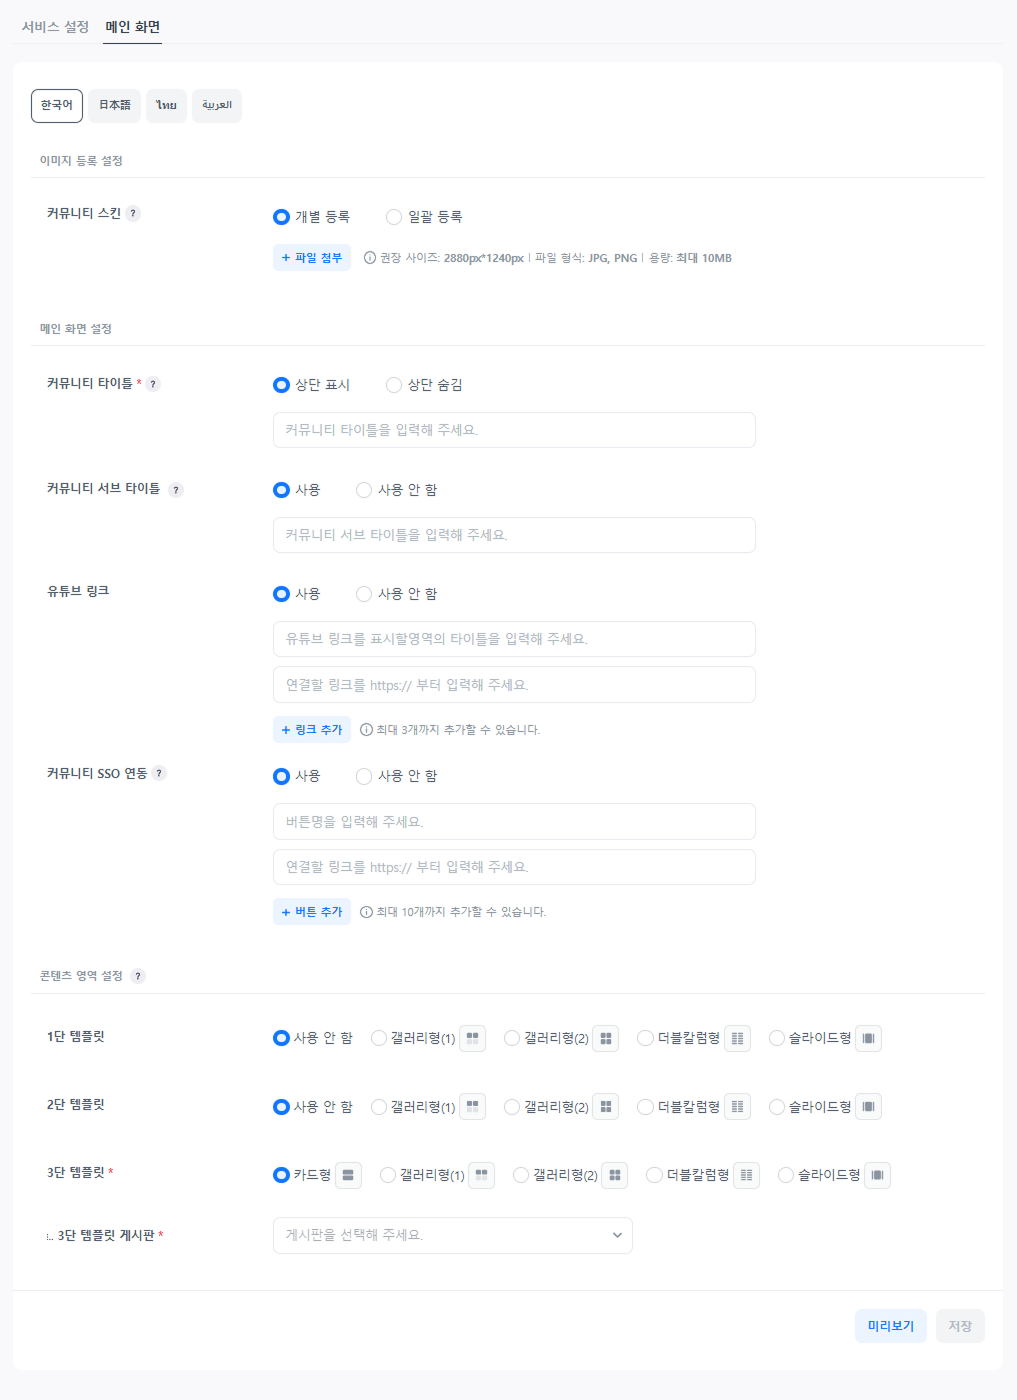Click 파일 첨부 button
The height and width of the screenshot is (1400, 1017).
pos(312,258)
